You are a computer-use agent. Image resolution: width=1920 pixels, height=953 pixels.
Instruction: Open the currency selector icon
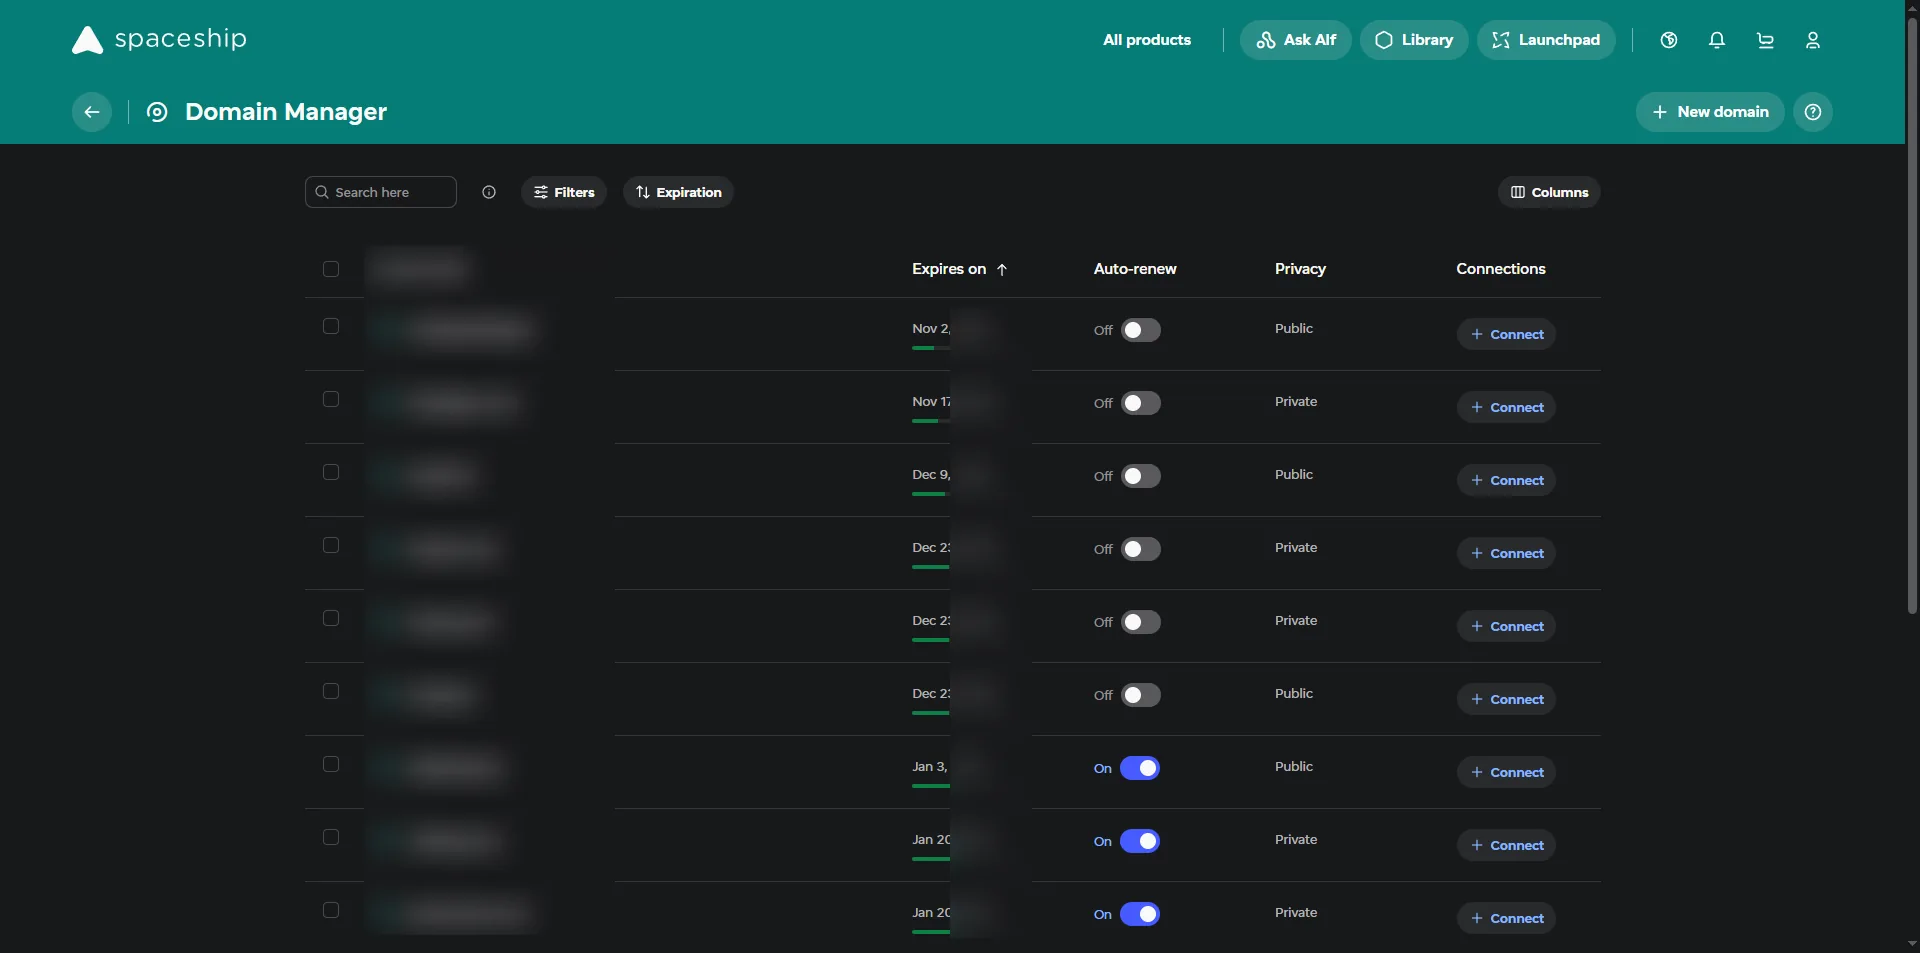[1669, 40]
